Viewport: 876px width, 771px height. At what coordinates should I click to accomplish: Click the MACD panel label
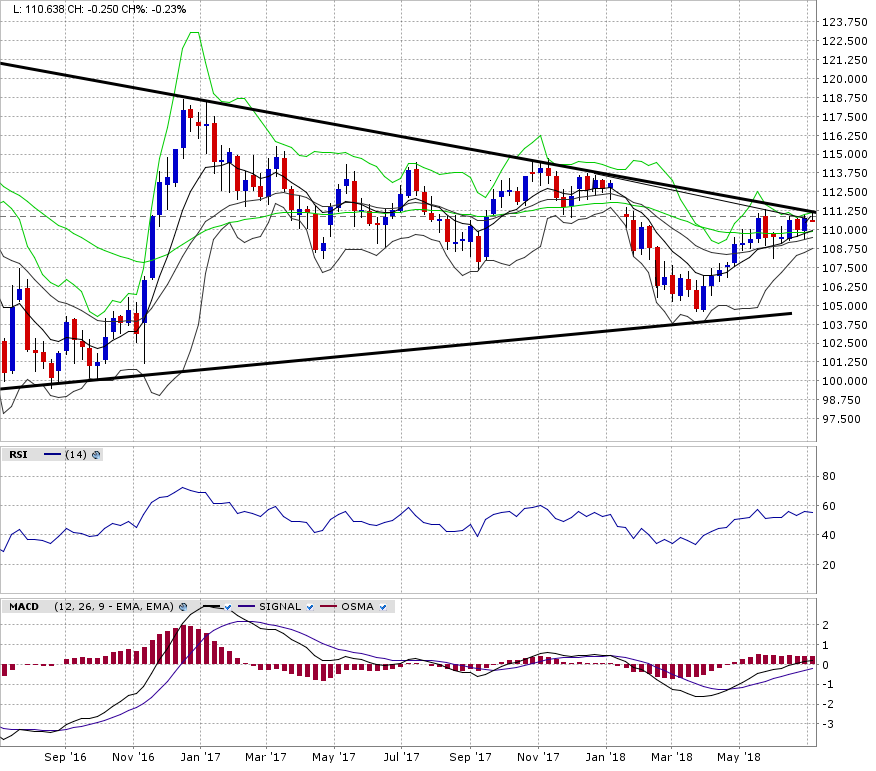24,607
